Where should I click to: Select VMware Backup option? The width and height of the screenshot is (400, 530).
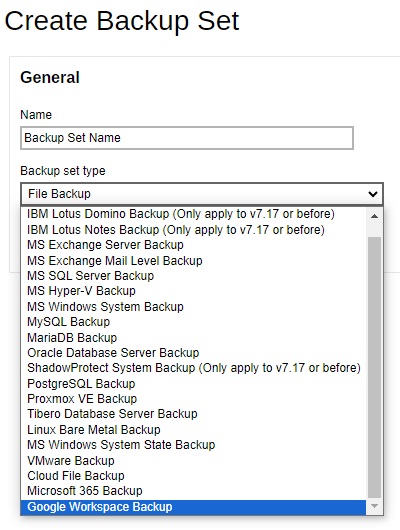click(193, 460)
